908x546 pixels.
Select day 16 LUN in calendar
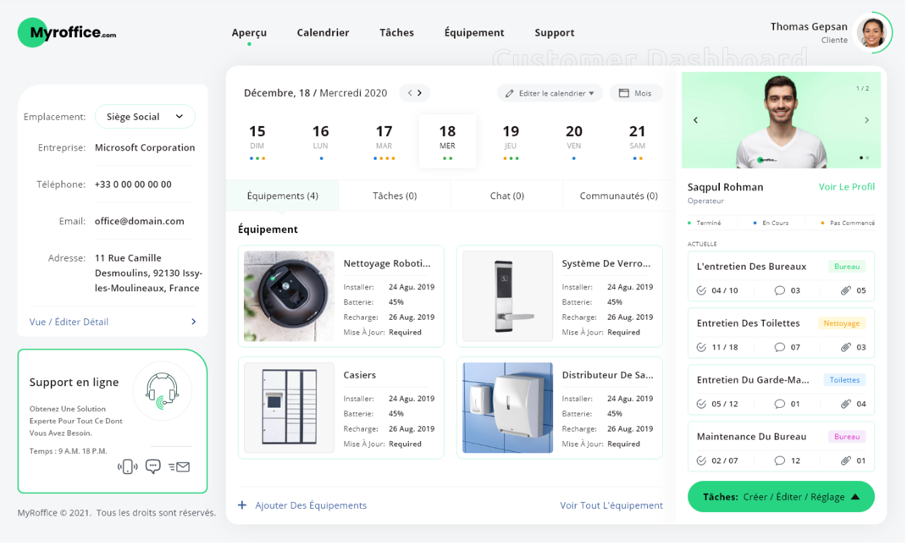tap(321, 142)
